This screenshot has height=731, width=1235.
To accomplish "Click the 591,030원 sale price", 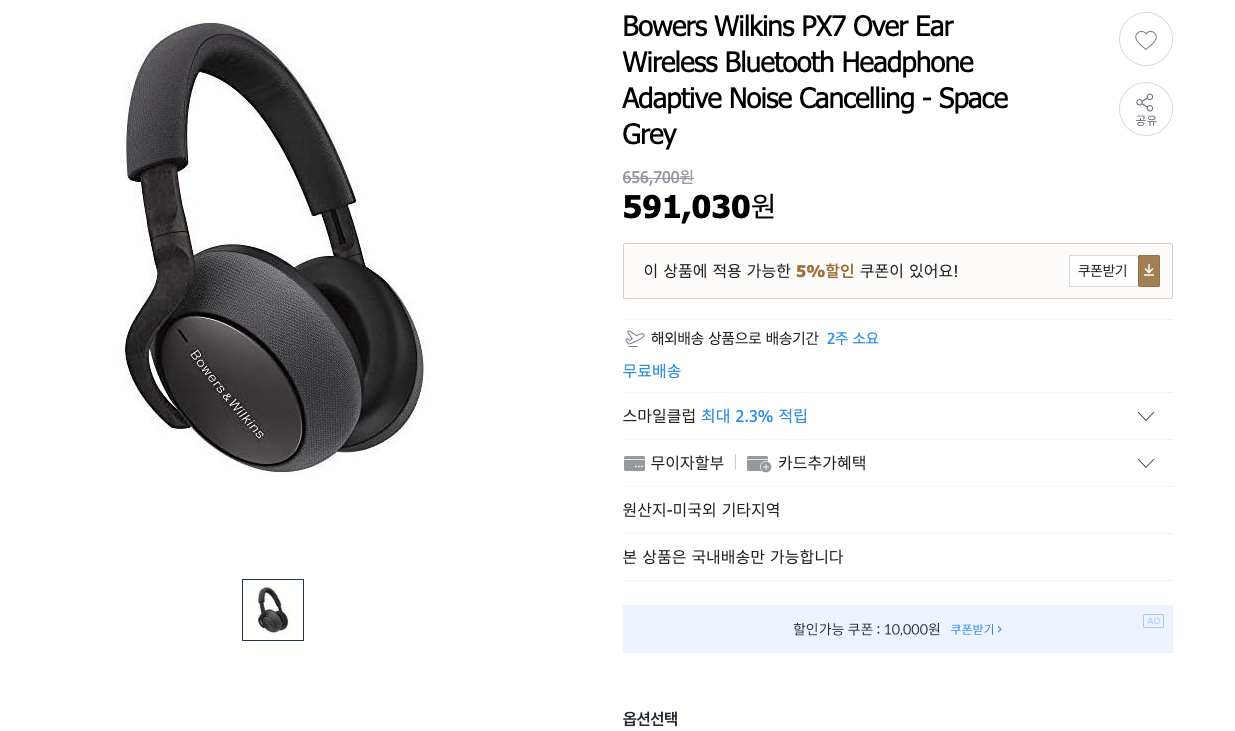I will tap(699, 206).
